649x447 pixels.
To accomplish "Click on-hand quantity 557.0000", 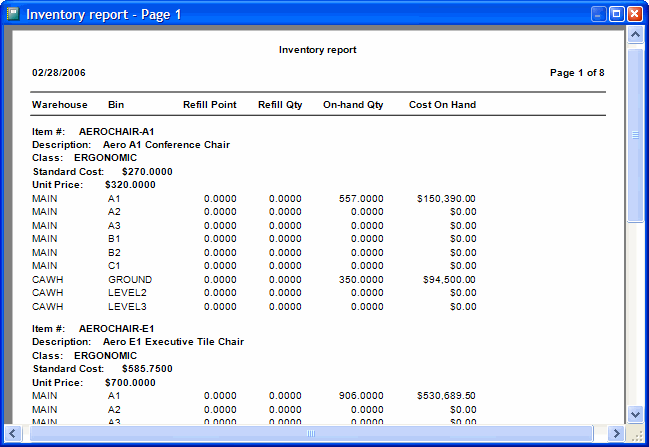I will click(x=361, y=199).
